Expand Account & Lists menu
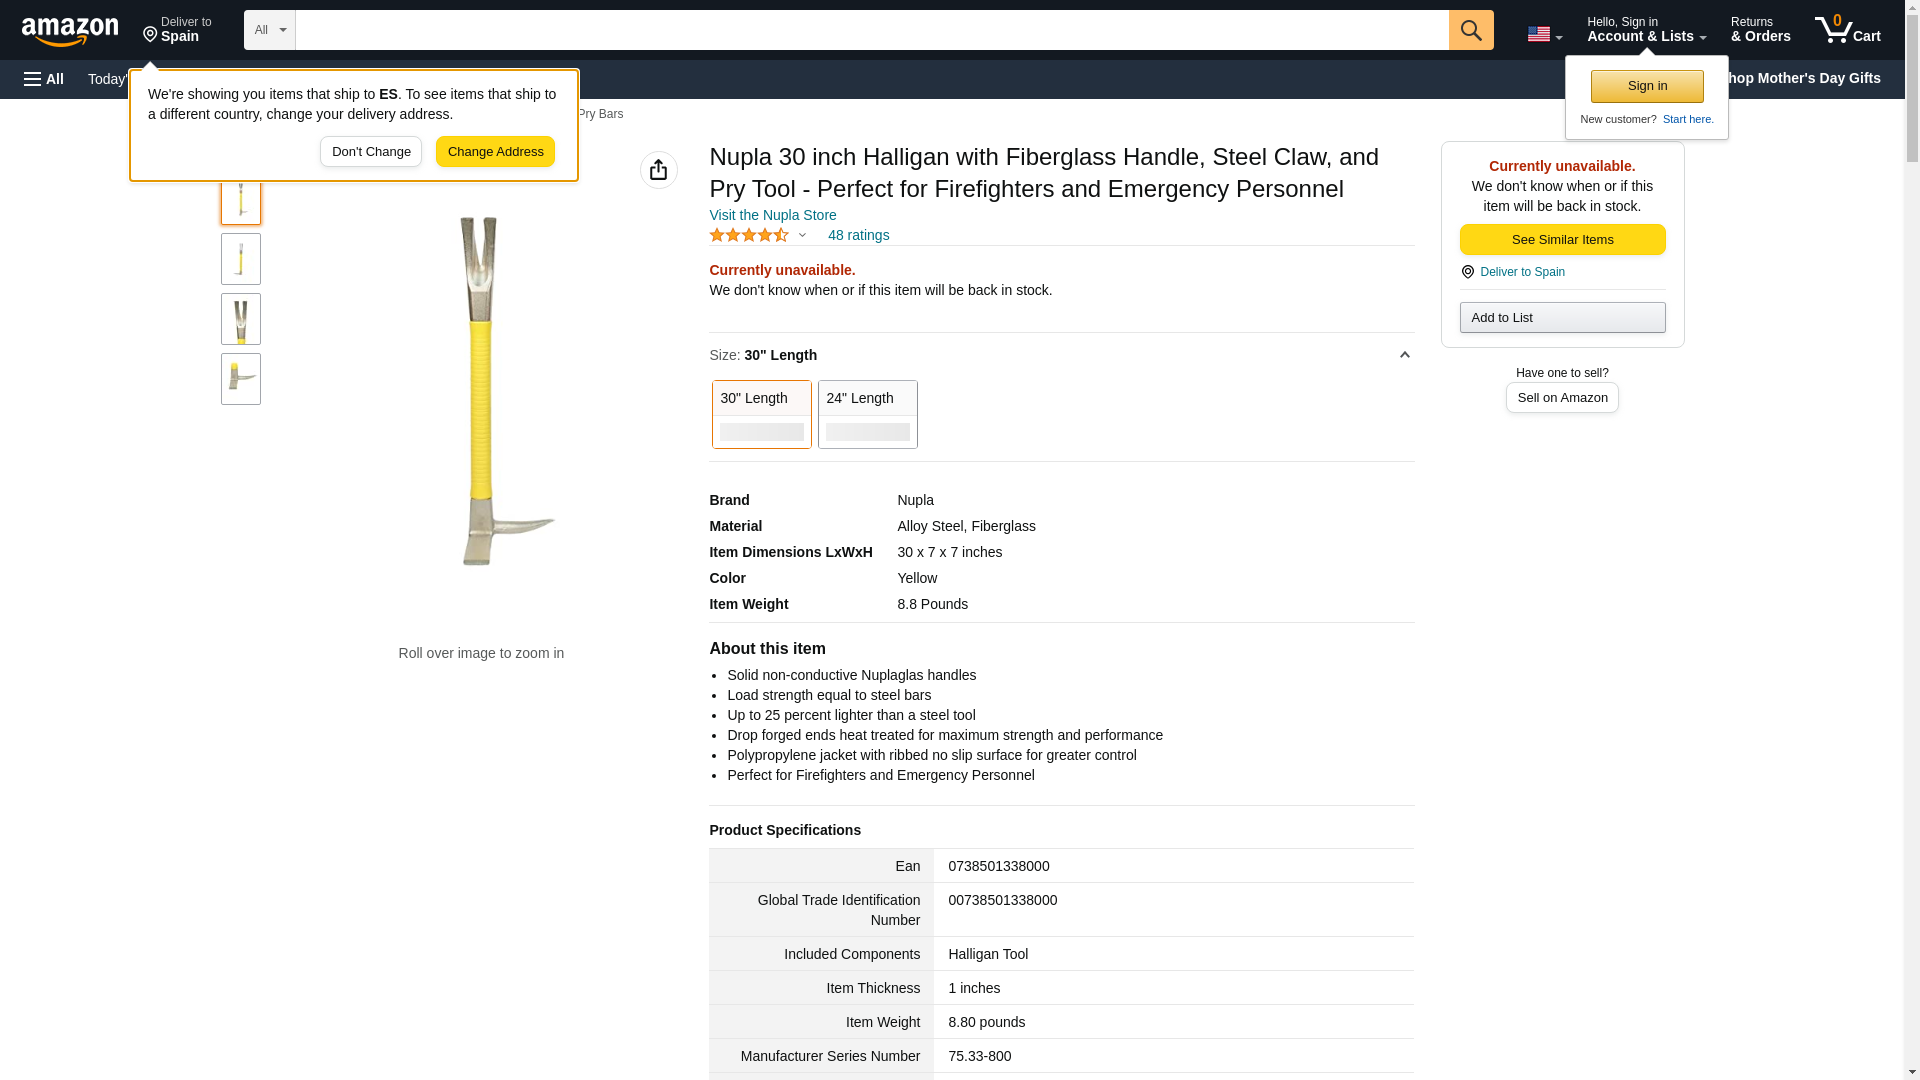1920x1080 pixels. 1645,30
